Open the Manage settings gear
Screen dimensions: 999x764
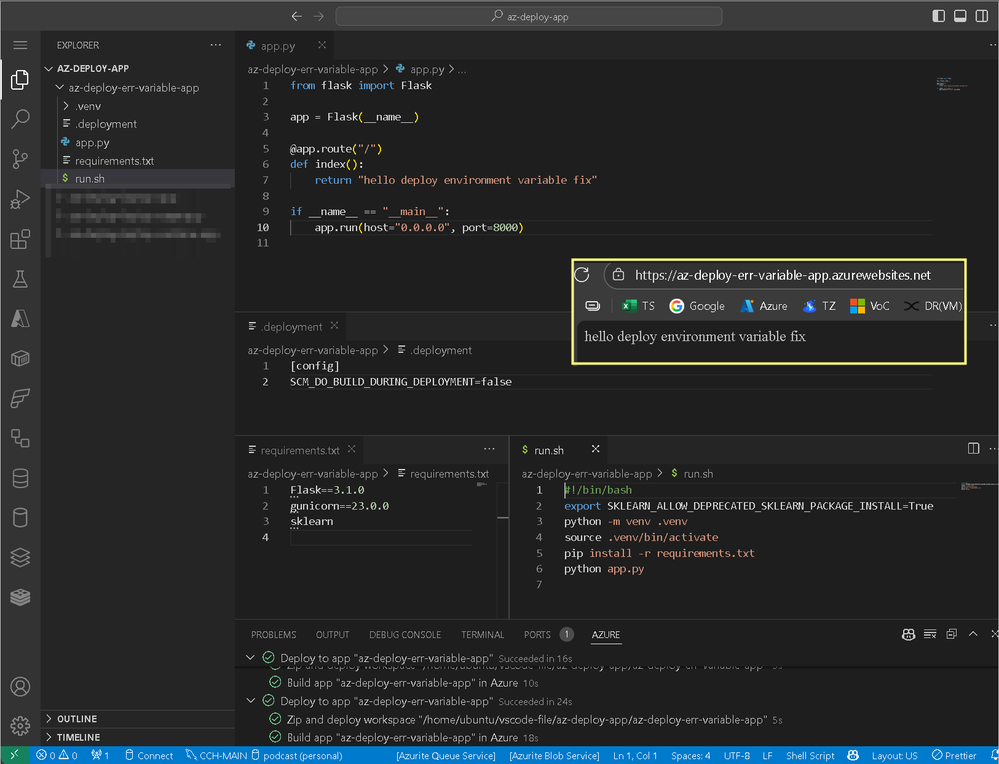(x=20, y=725)
